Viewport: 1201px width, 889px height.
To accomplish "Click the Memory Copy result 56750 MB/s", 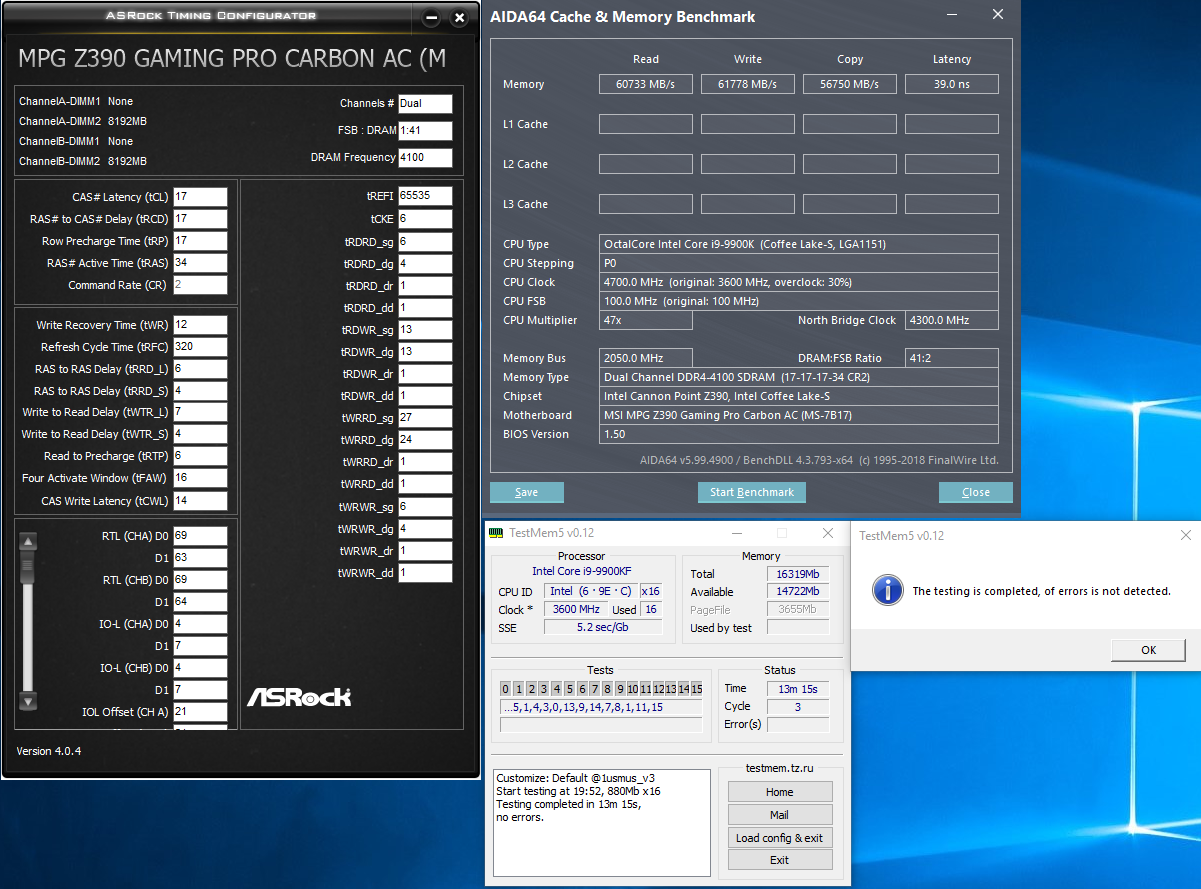I will coord(850,84).
